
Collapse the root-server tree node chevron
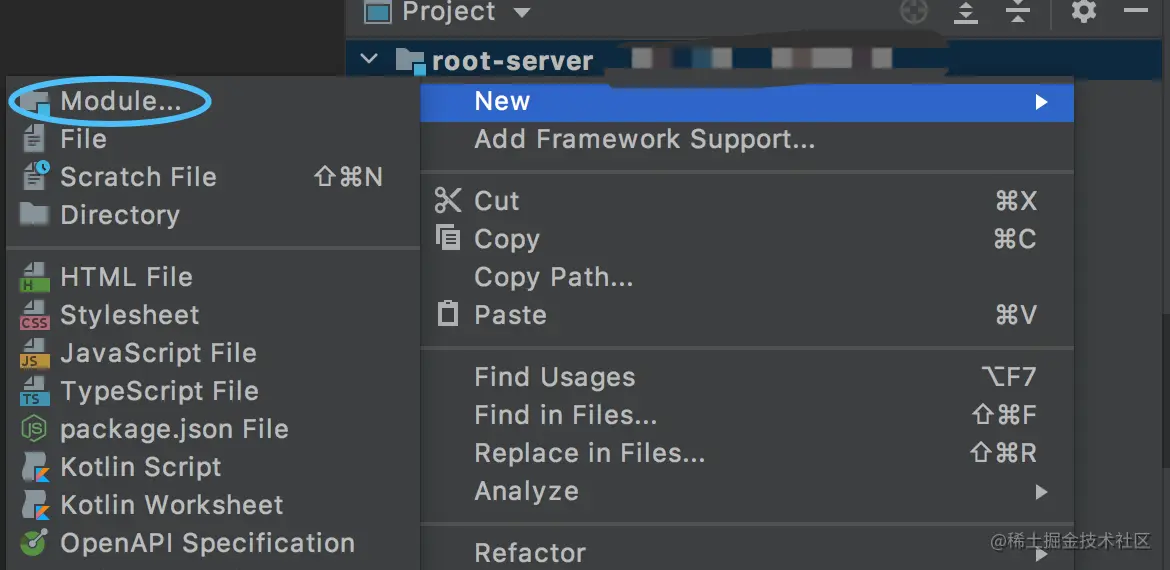click(369, 60)
